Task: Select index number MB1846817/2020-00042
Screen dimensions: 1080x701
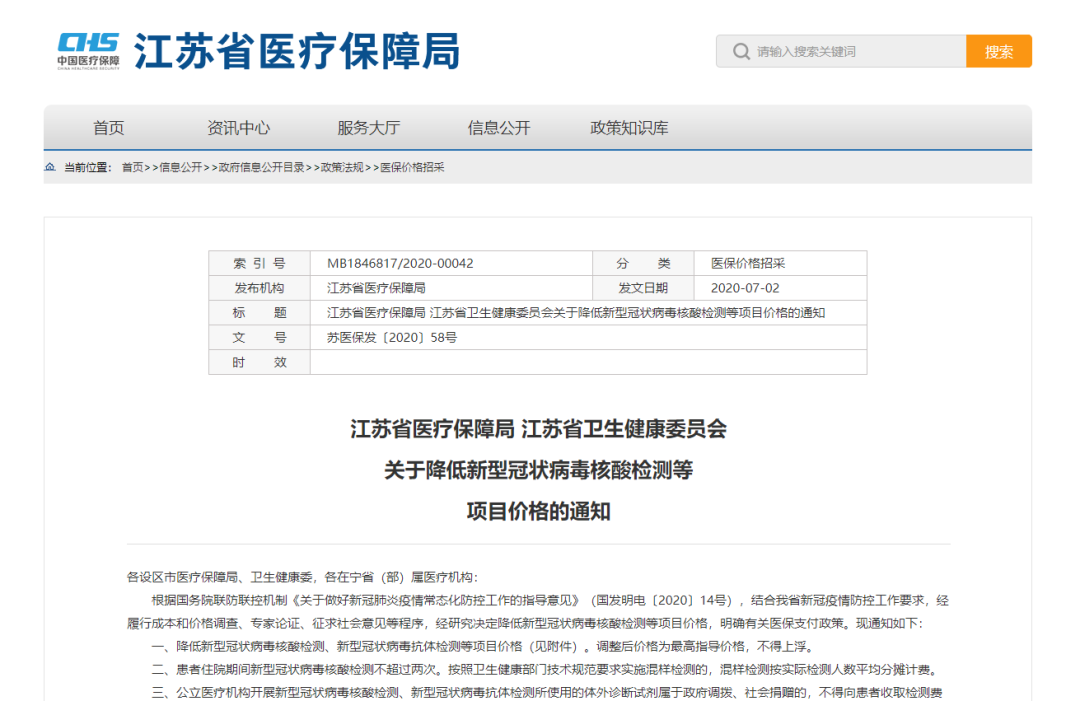Action: click(400, 264)
